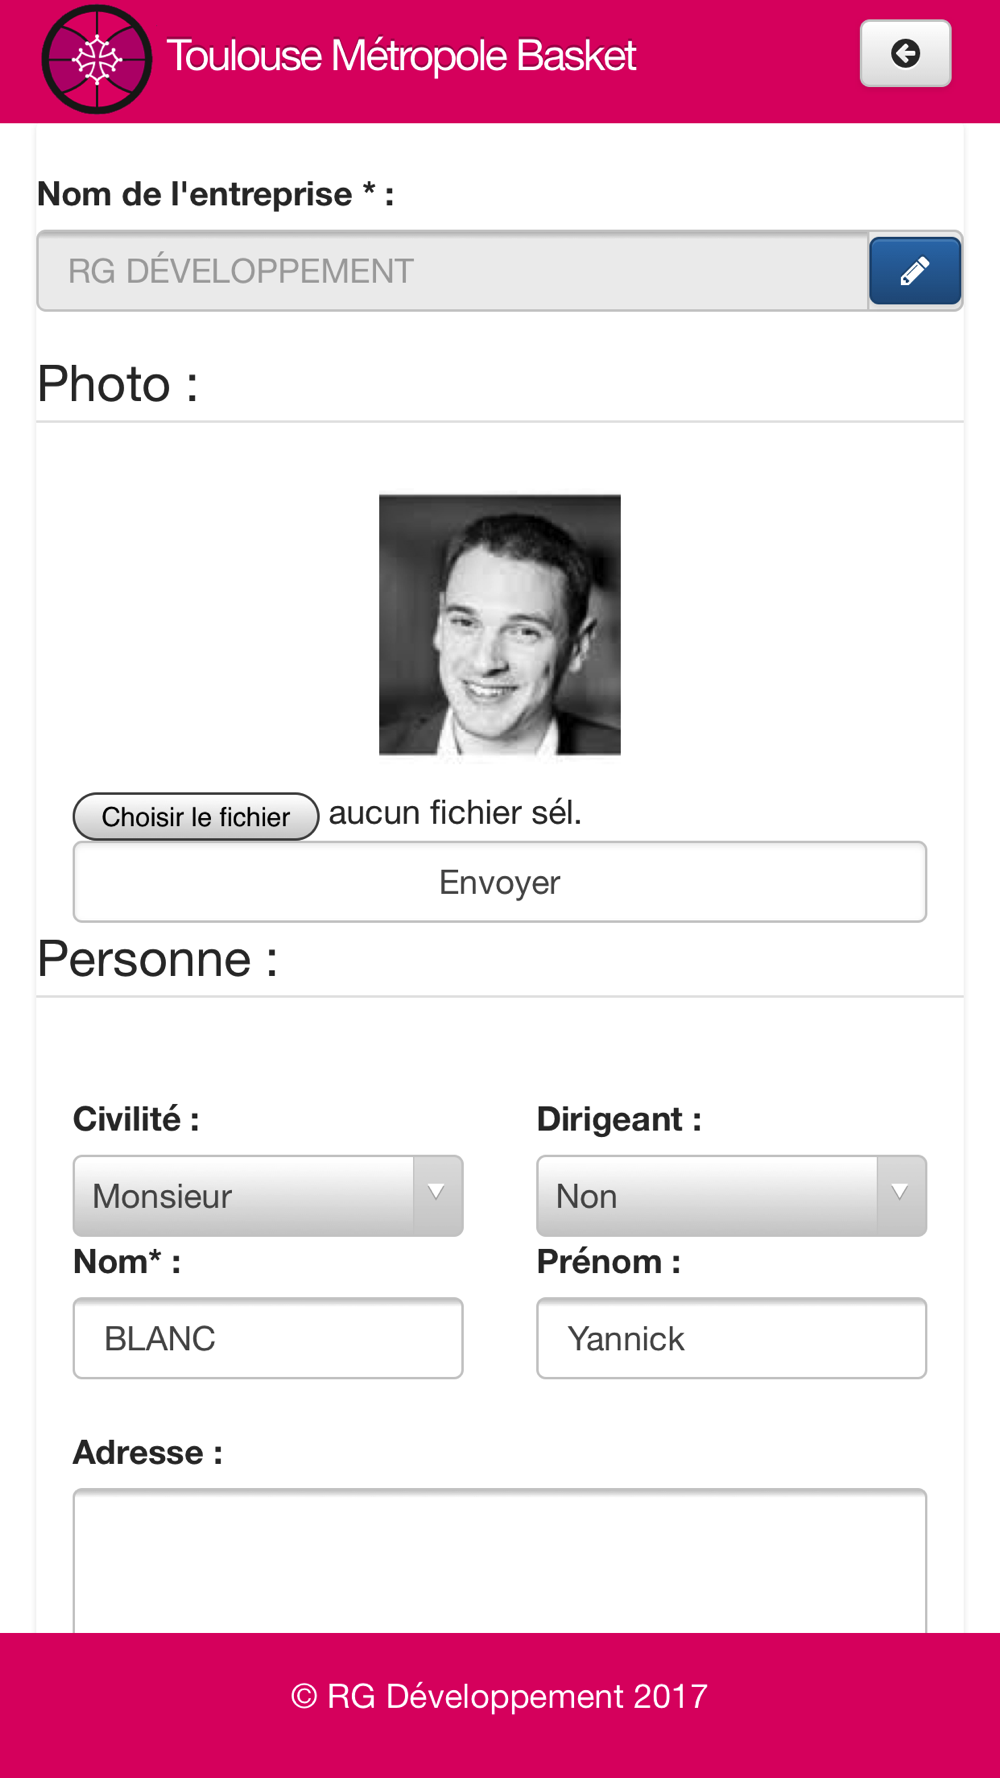The image size is (1000, 1778).
Task: Click the Nom de l'entreprise label
Action: [216, 194]
